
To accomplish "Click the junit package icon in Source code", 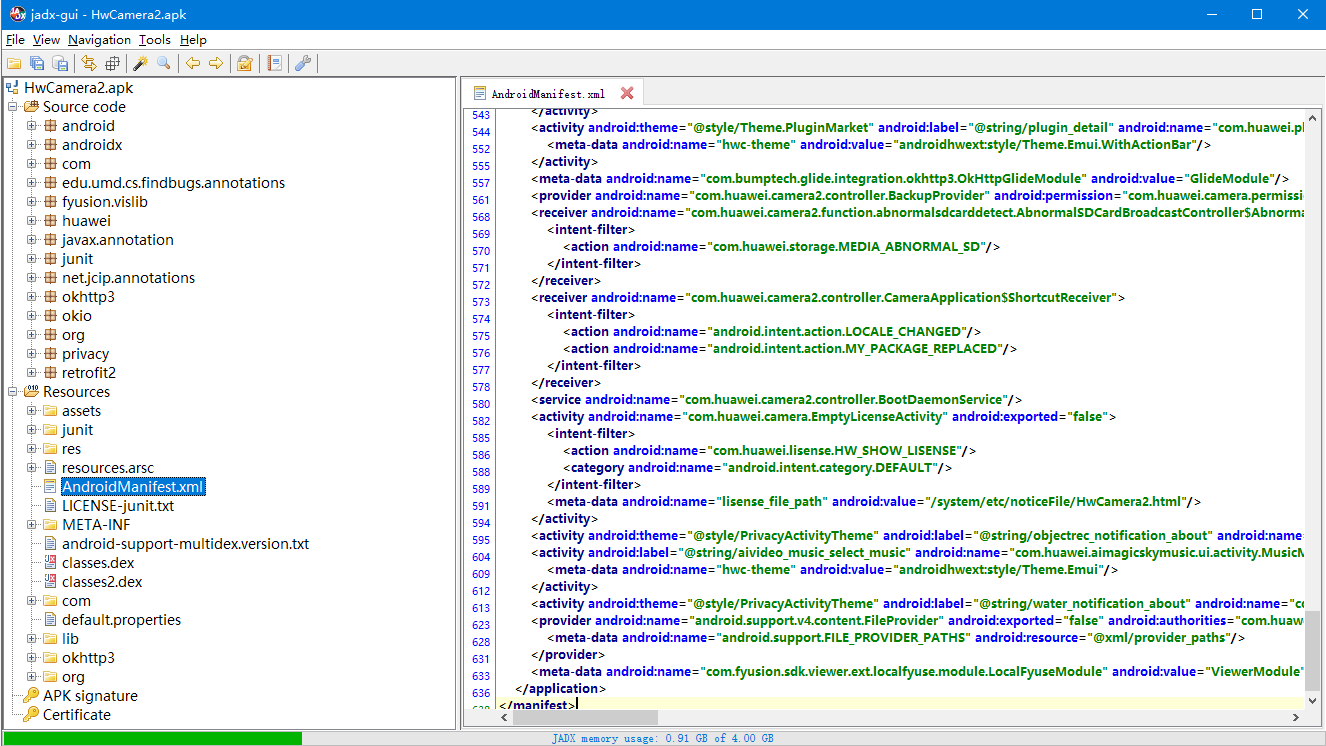I will pyautogui.click(x=51, y=259).
